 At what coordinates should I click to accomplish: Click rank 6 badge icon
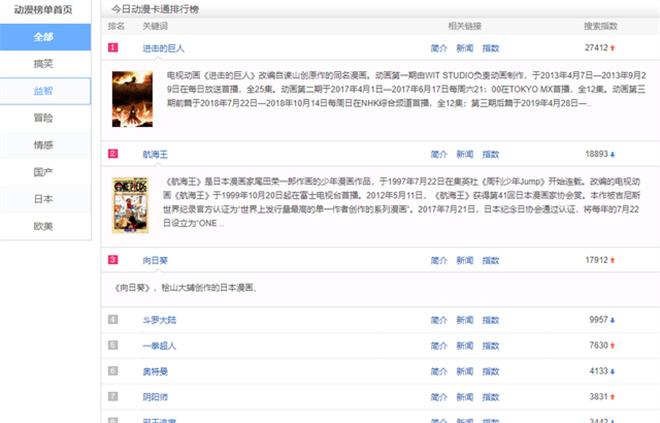[113, 371]
